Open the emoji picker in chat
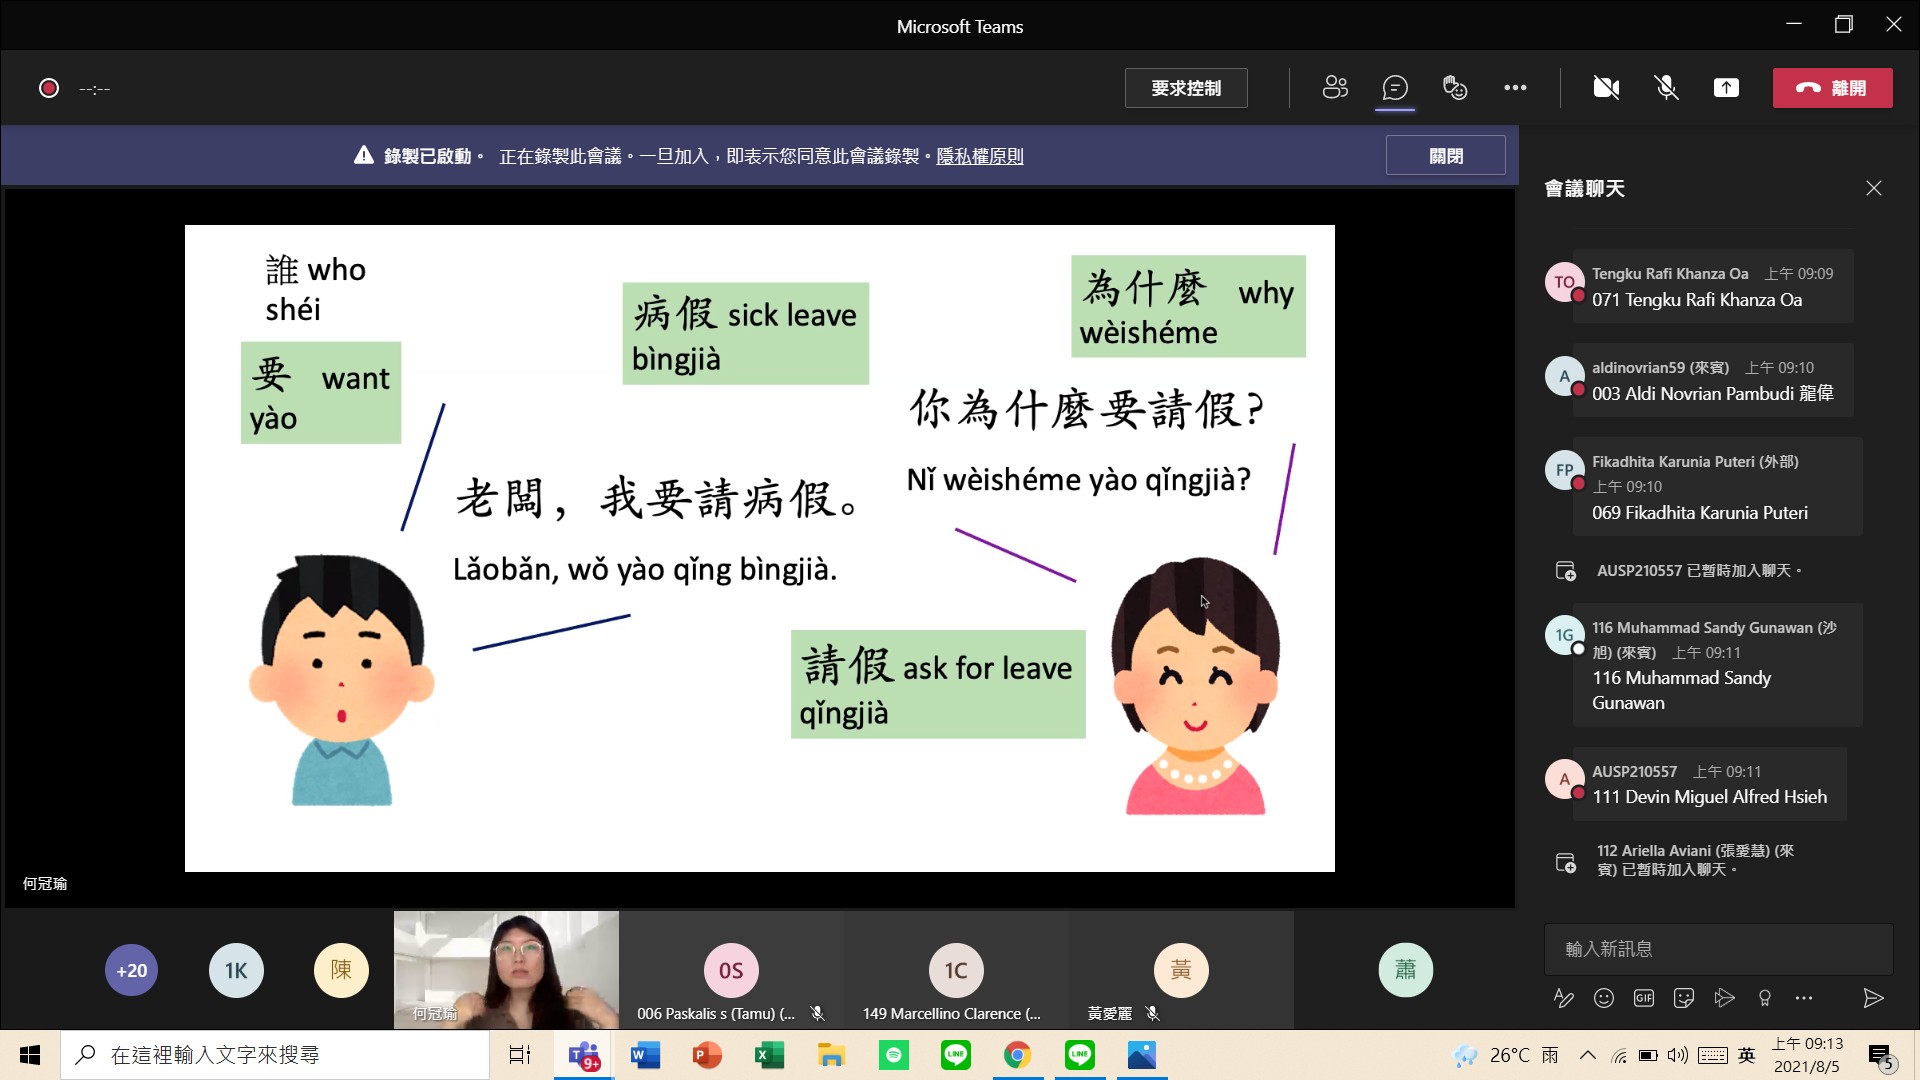1920x1080 pixels. click(1603, 998)
